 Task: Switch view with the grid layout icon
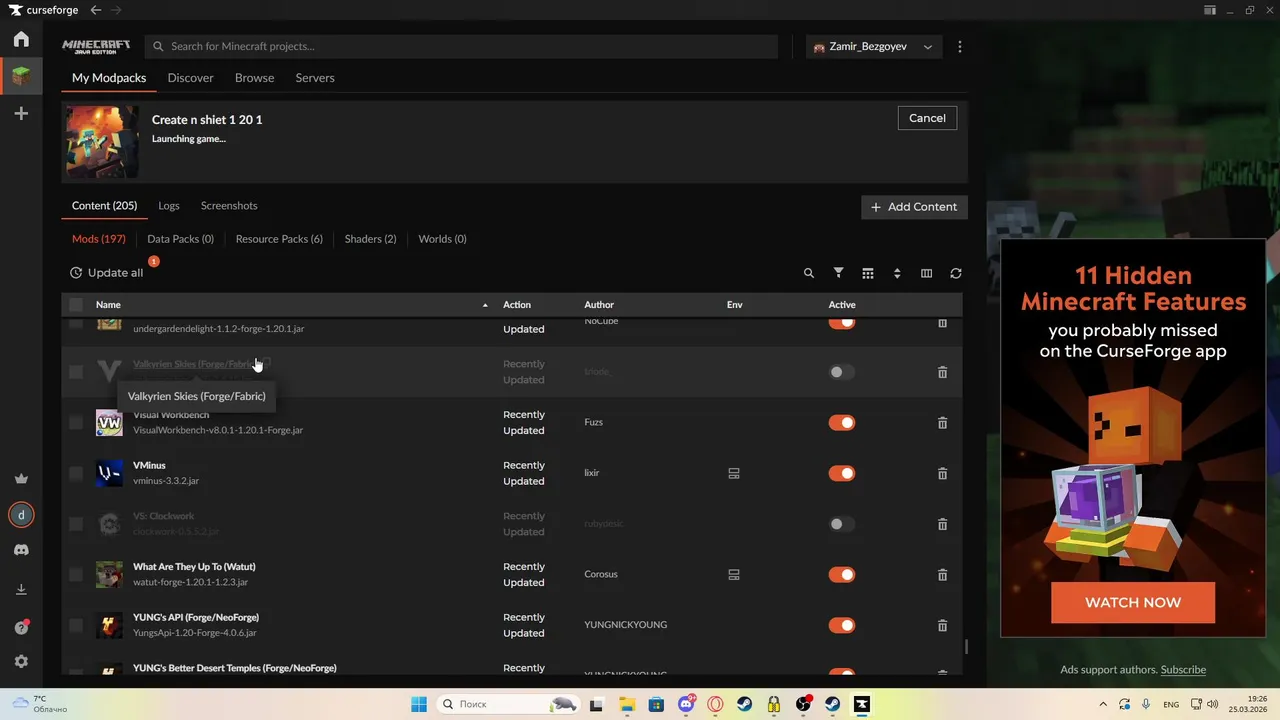[868, 273]
